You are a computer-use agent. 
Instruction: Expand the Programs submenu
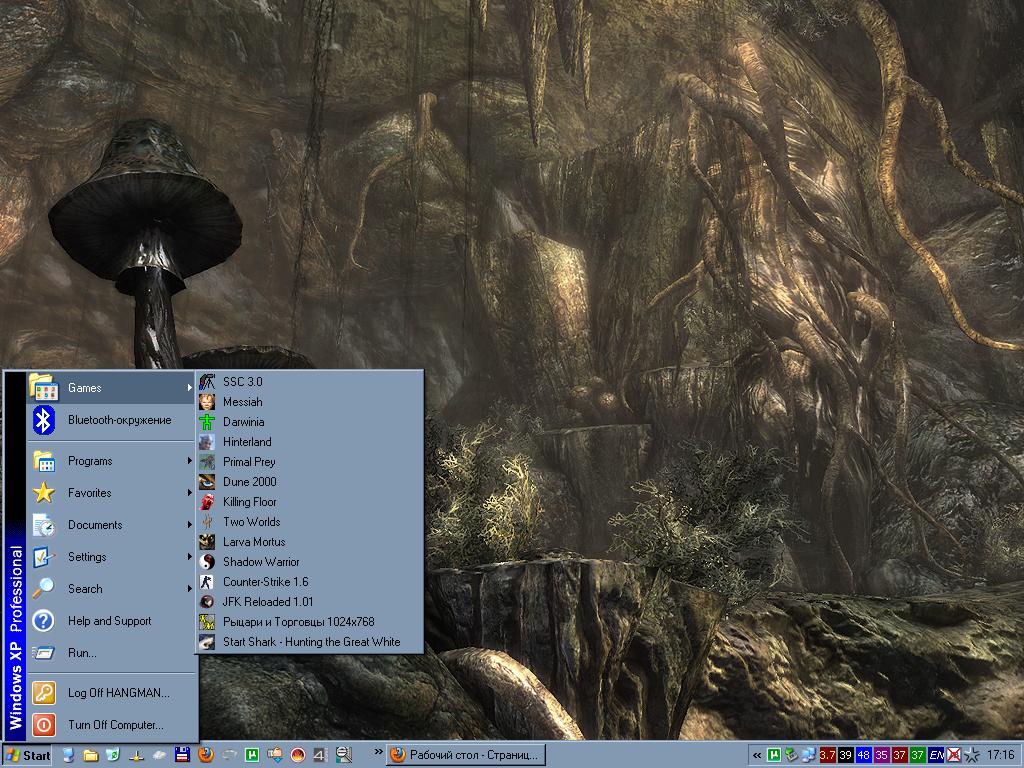point(111,461)
